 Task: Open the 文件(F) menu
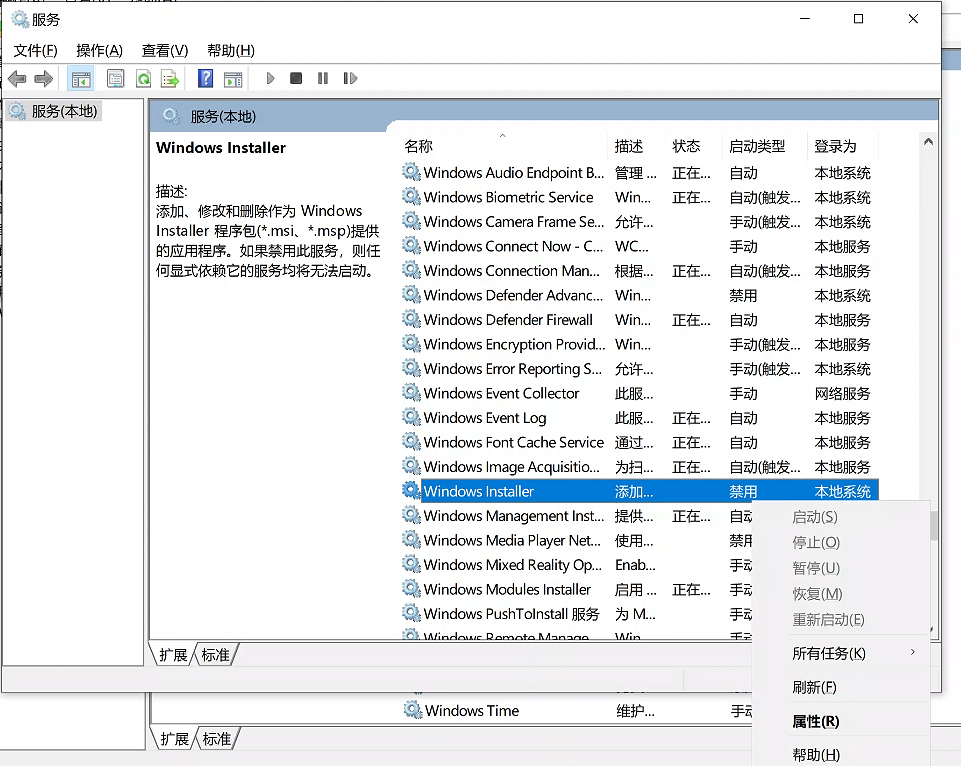click(36, 51)
